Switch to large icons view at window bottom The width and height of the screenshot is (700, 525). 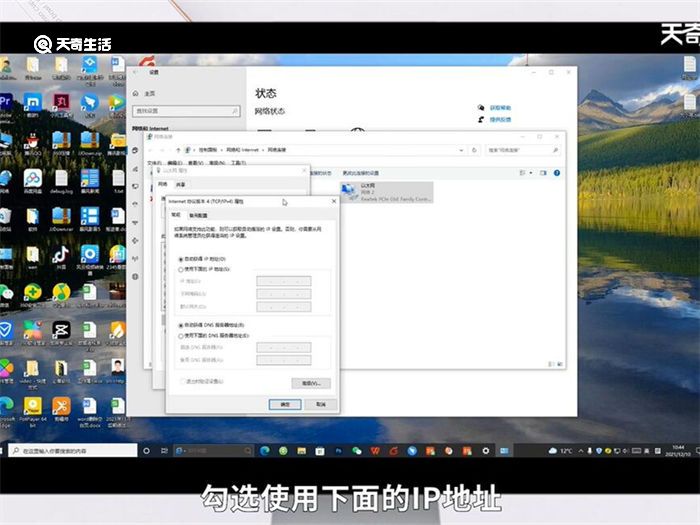[560, 364]
